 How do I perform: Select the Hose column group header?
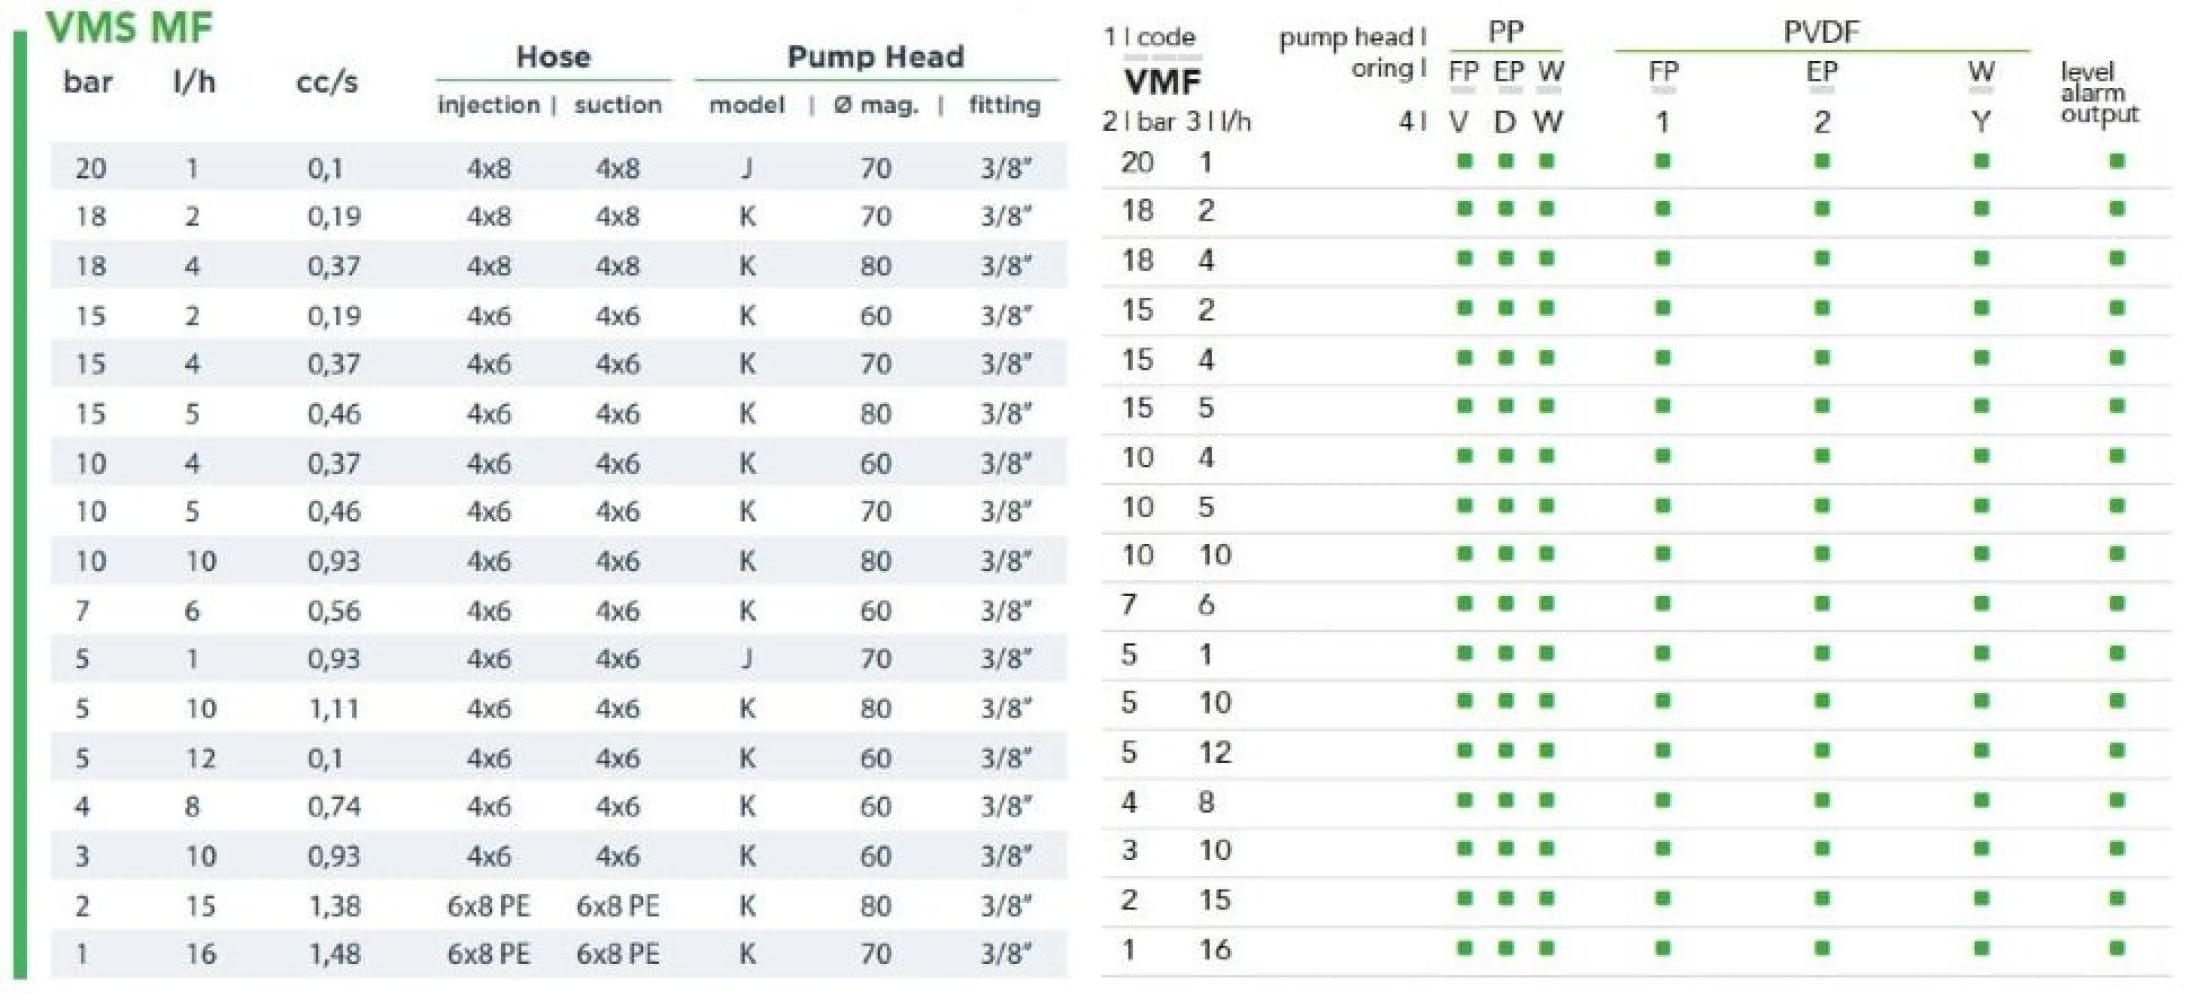click(553, 57)
